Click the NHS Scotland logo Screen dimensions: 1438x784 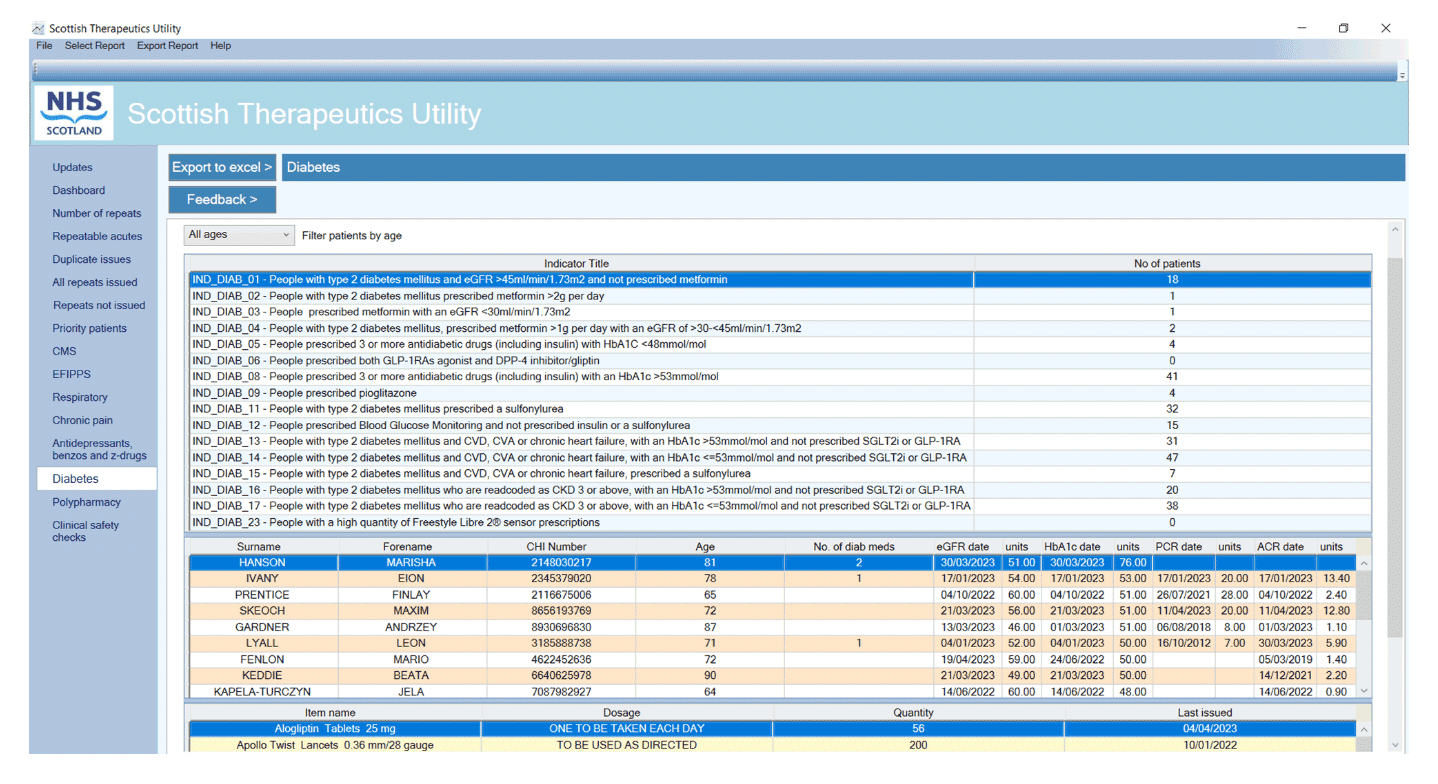point(75,113)
